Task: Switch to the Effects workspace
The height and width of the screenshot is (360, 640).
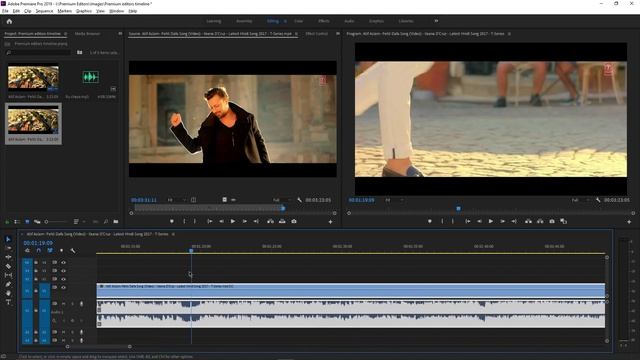Action: (324, 21)
